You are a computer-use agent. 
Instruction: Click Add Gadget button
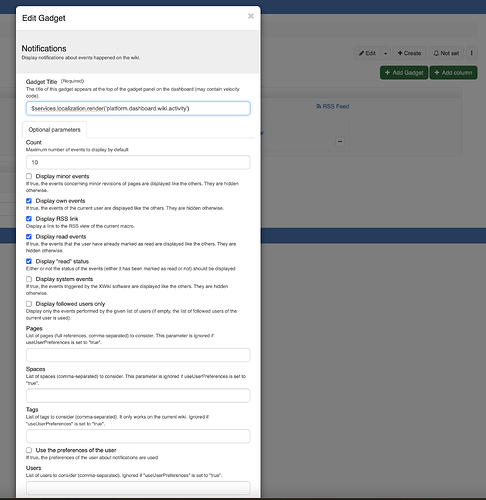404,73
